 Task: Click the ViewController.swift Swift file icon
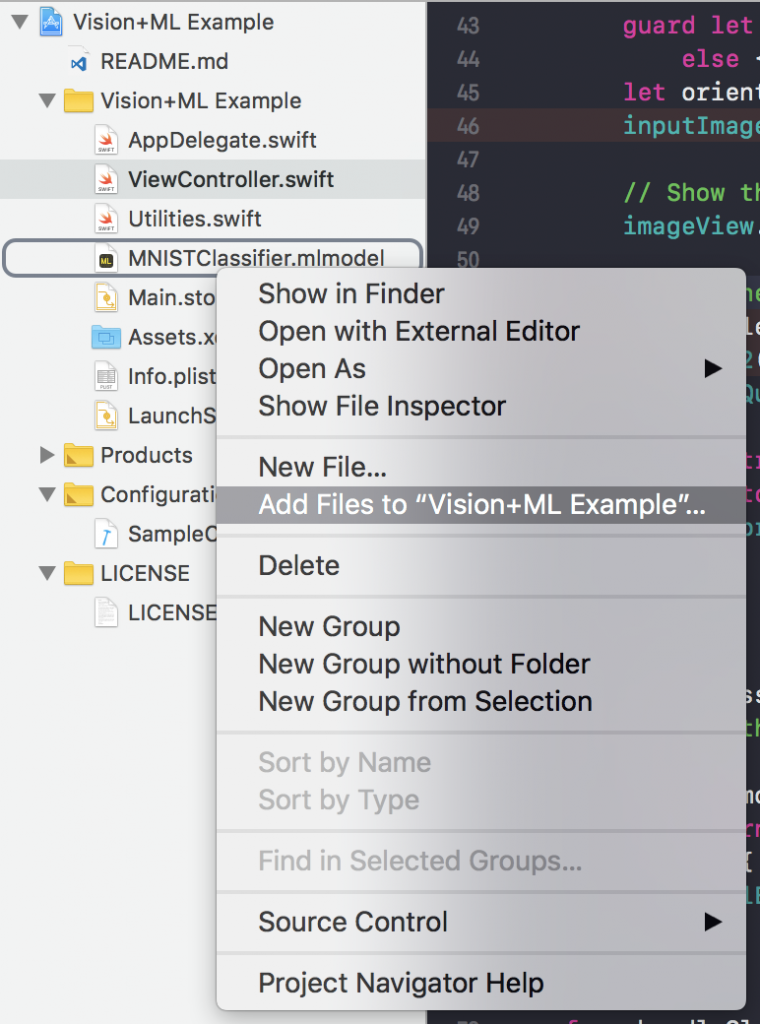pyautogui.click(x=106, y=180)
